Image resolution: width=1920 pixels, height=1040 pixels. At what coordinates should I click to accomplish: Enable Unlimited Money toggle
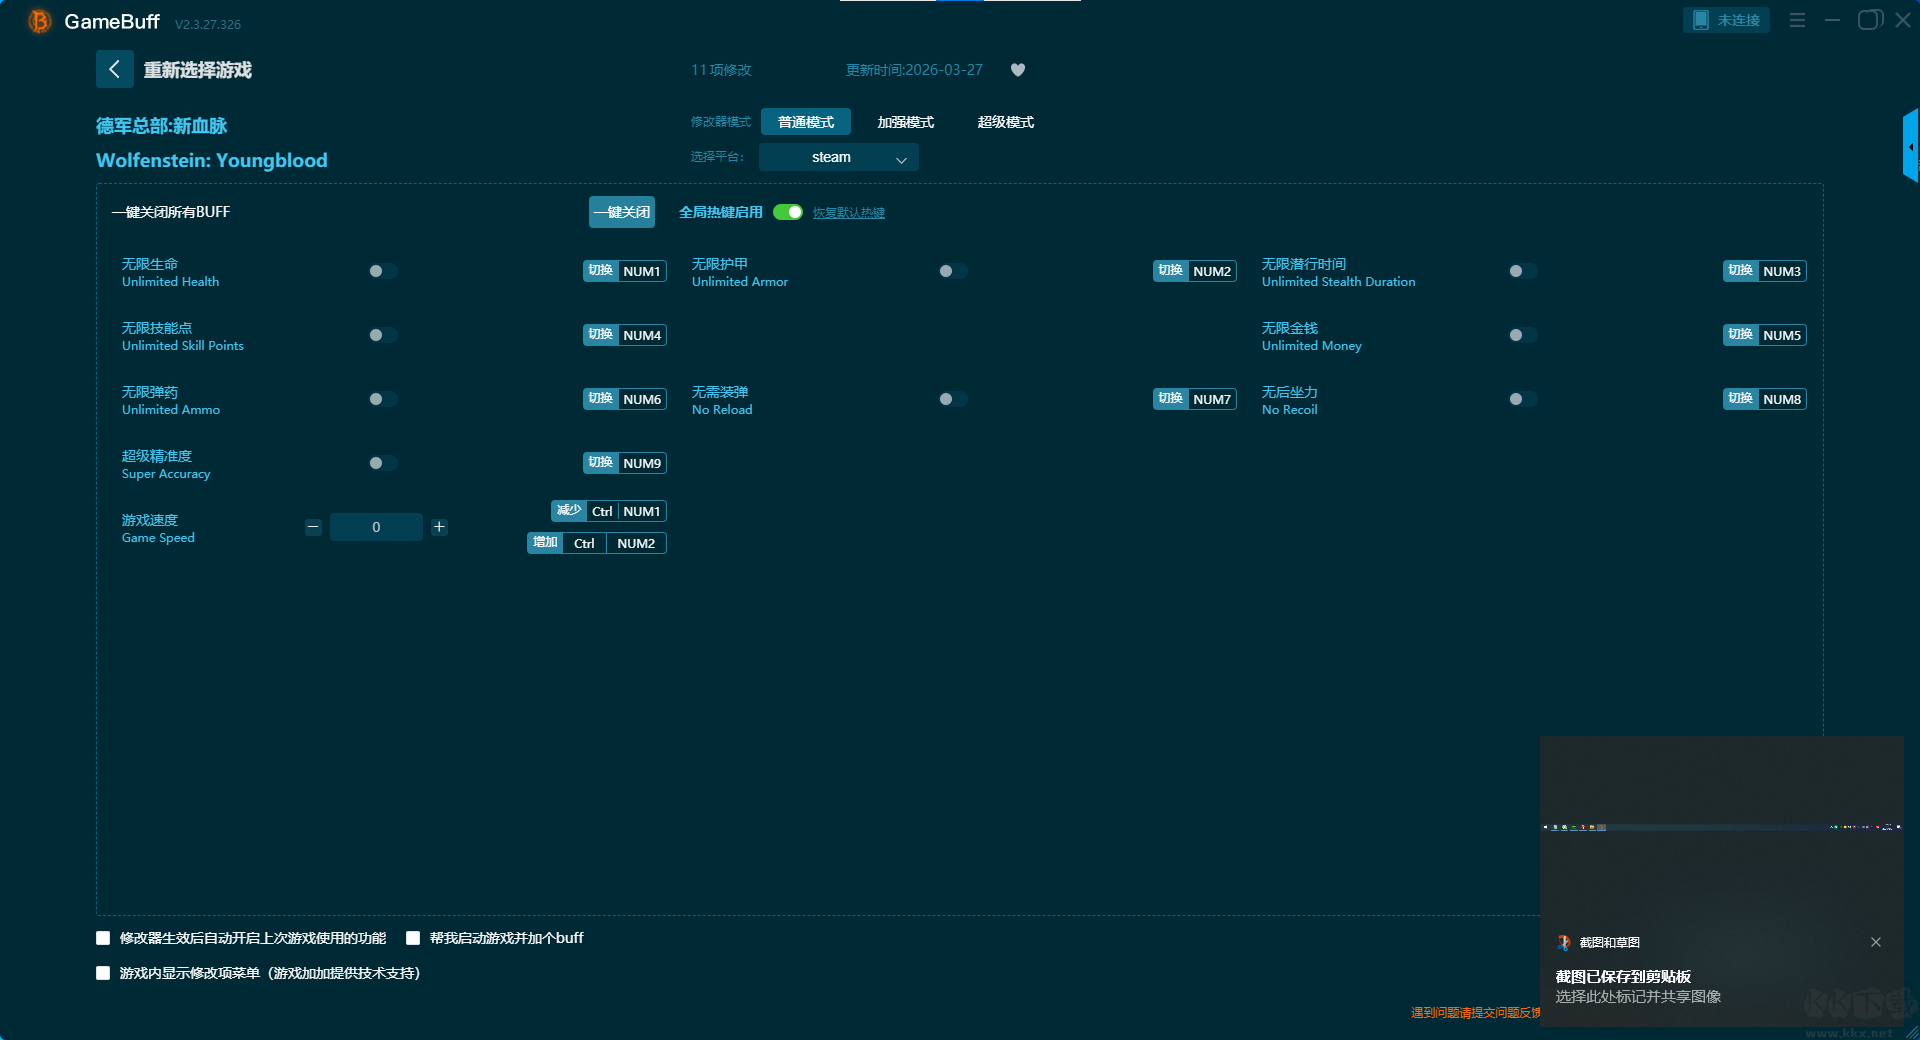[x=1523, y=335]
